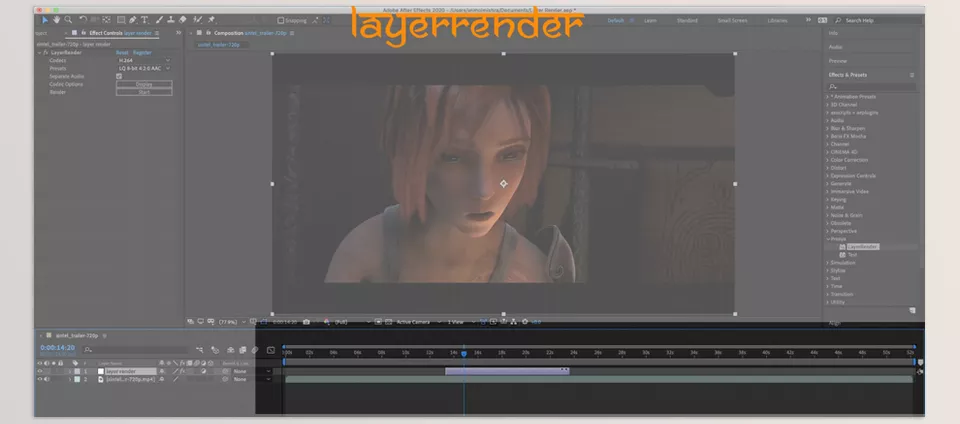The image size is (960, 424).
Task: Select the Rectangle shape tool
Action: pos(121,20)
